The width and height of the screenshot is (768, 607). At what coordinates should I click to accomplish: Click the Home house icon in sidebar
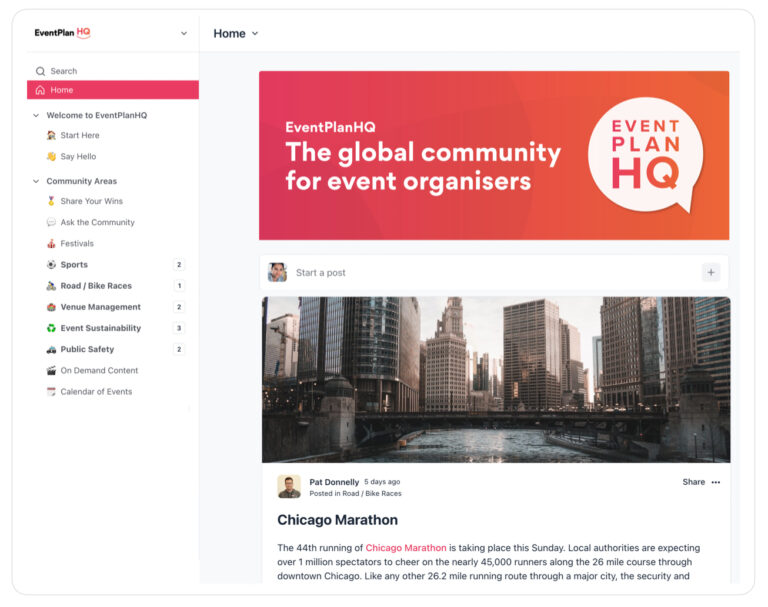40,90
